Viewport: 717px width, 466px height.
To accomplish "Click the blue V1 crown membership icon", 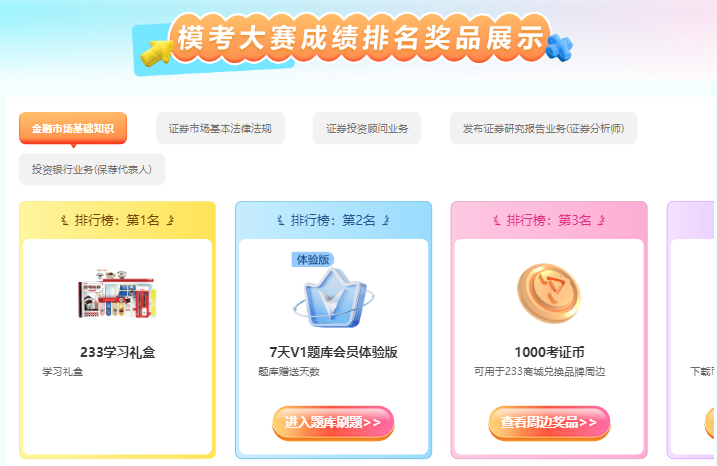I will tap(333, 298).
